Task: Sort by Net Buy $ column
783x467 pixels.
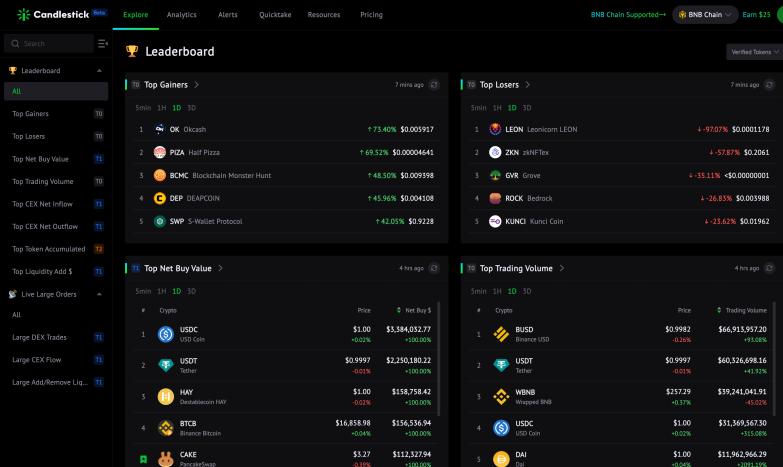Action: [413, 310]
